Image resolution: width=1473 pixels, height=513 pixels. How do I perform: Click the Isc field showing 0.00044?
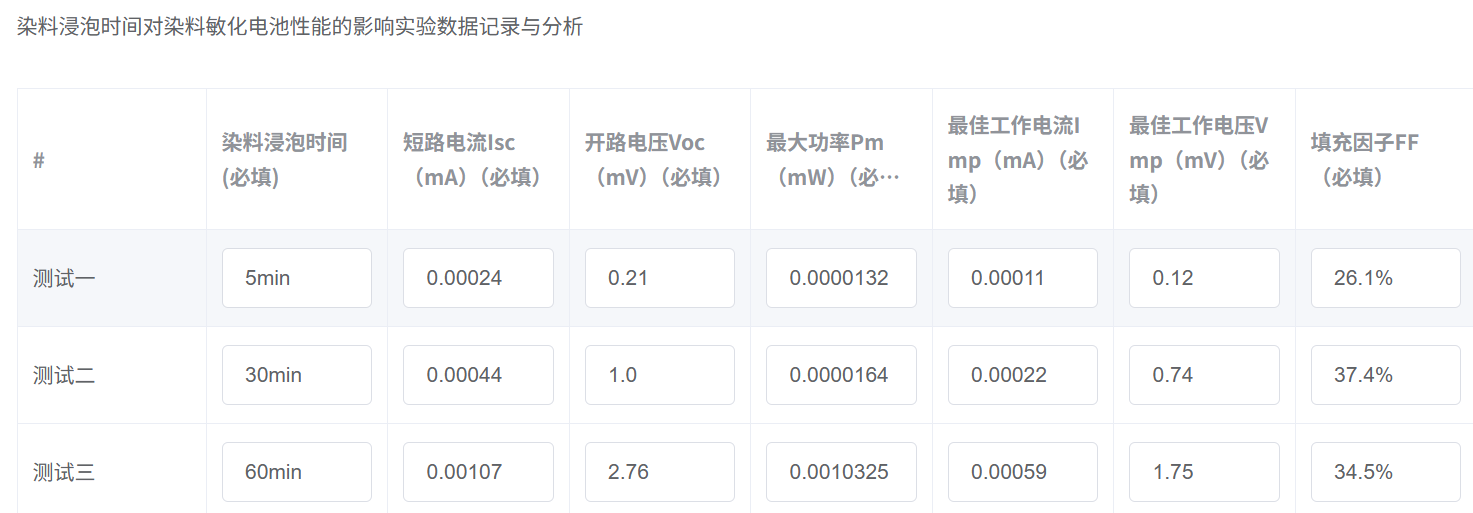click(x=478, y=375)
